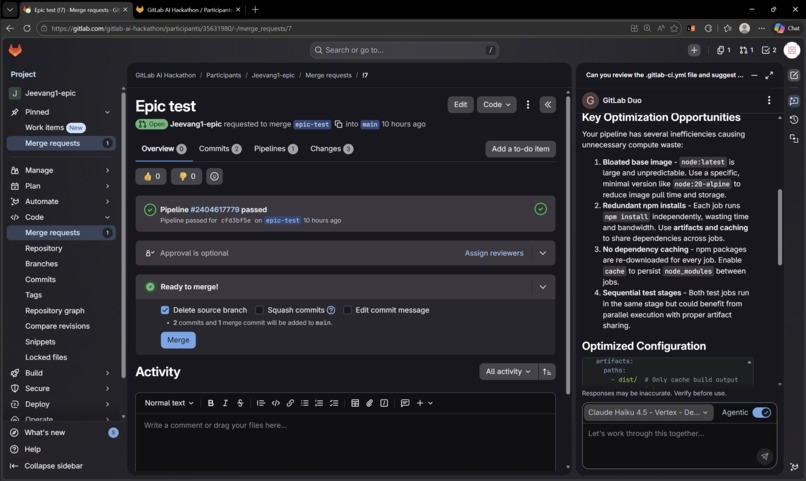This screenshot has width=806, height=481.
Task: Open the create new plus menu
Action: pos(694,50)
